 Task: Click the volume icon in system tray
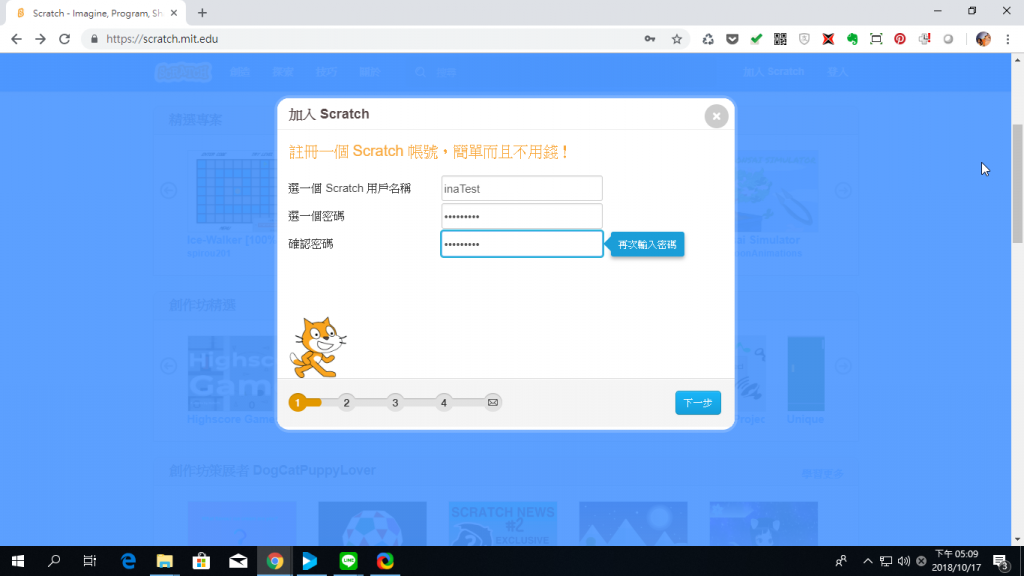click(904, 561)
